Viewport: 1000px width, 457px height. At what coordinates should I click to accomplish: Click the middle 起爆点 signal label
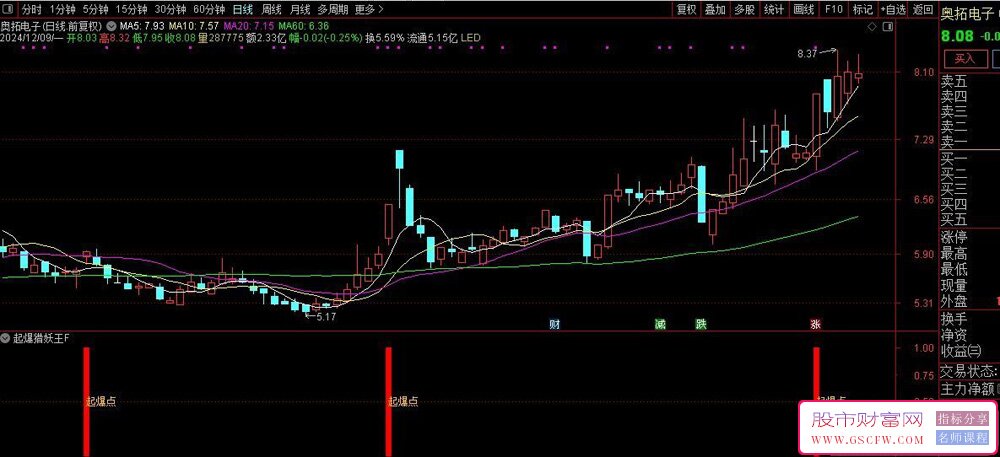tap(404, 401)
